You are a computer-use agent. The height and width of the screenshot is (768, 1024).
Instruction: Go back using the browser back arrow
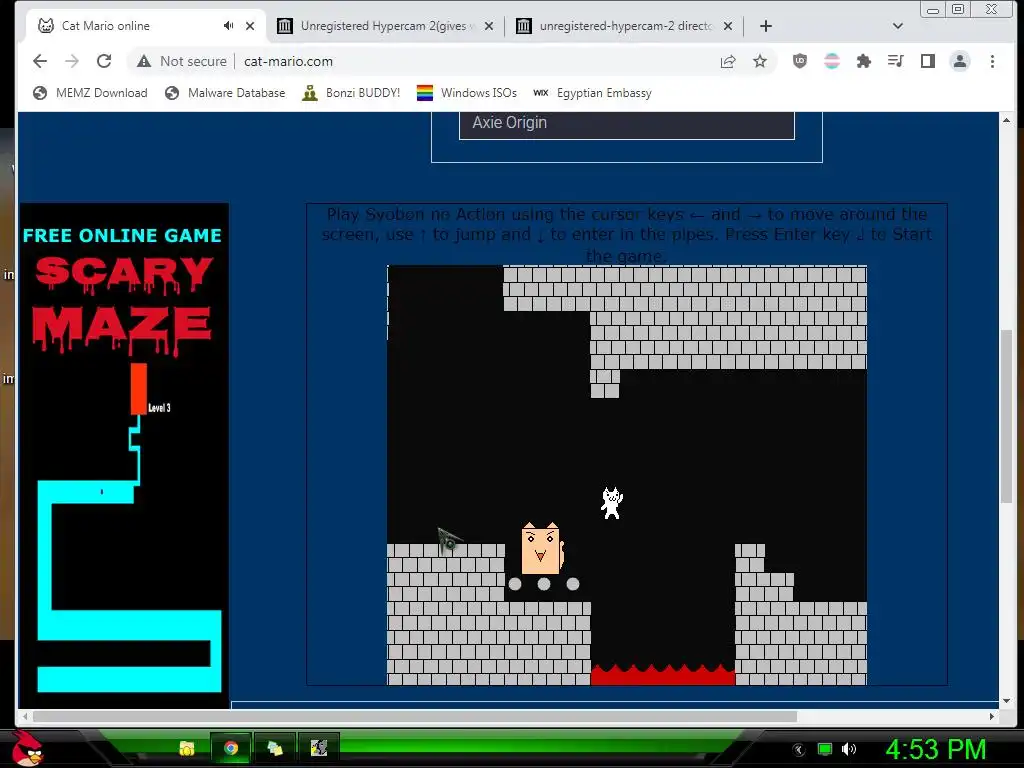tap(40, 61)
